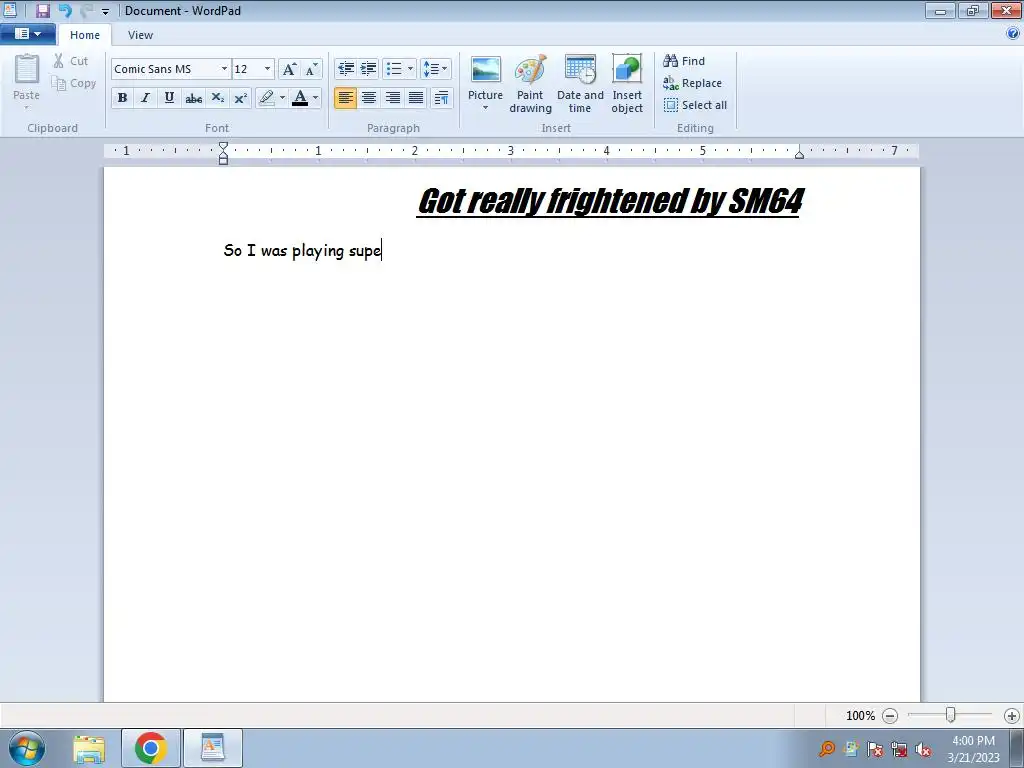The height and width of the screenshot is (768, 1024).
Task: Click the Decrease indent icon
Action: [345, 69]
